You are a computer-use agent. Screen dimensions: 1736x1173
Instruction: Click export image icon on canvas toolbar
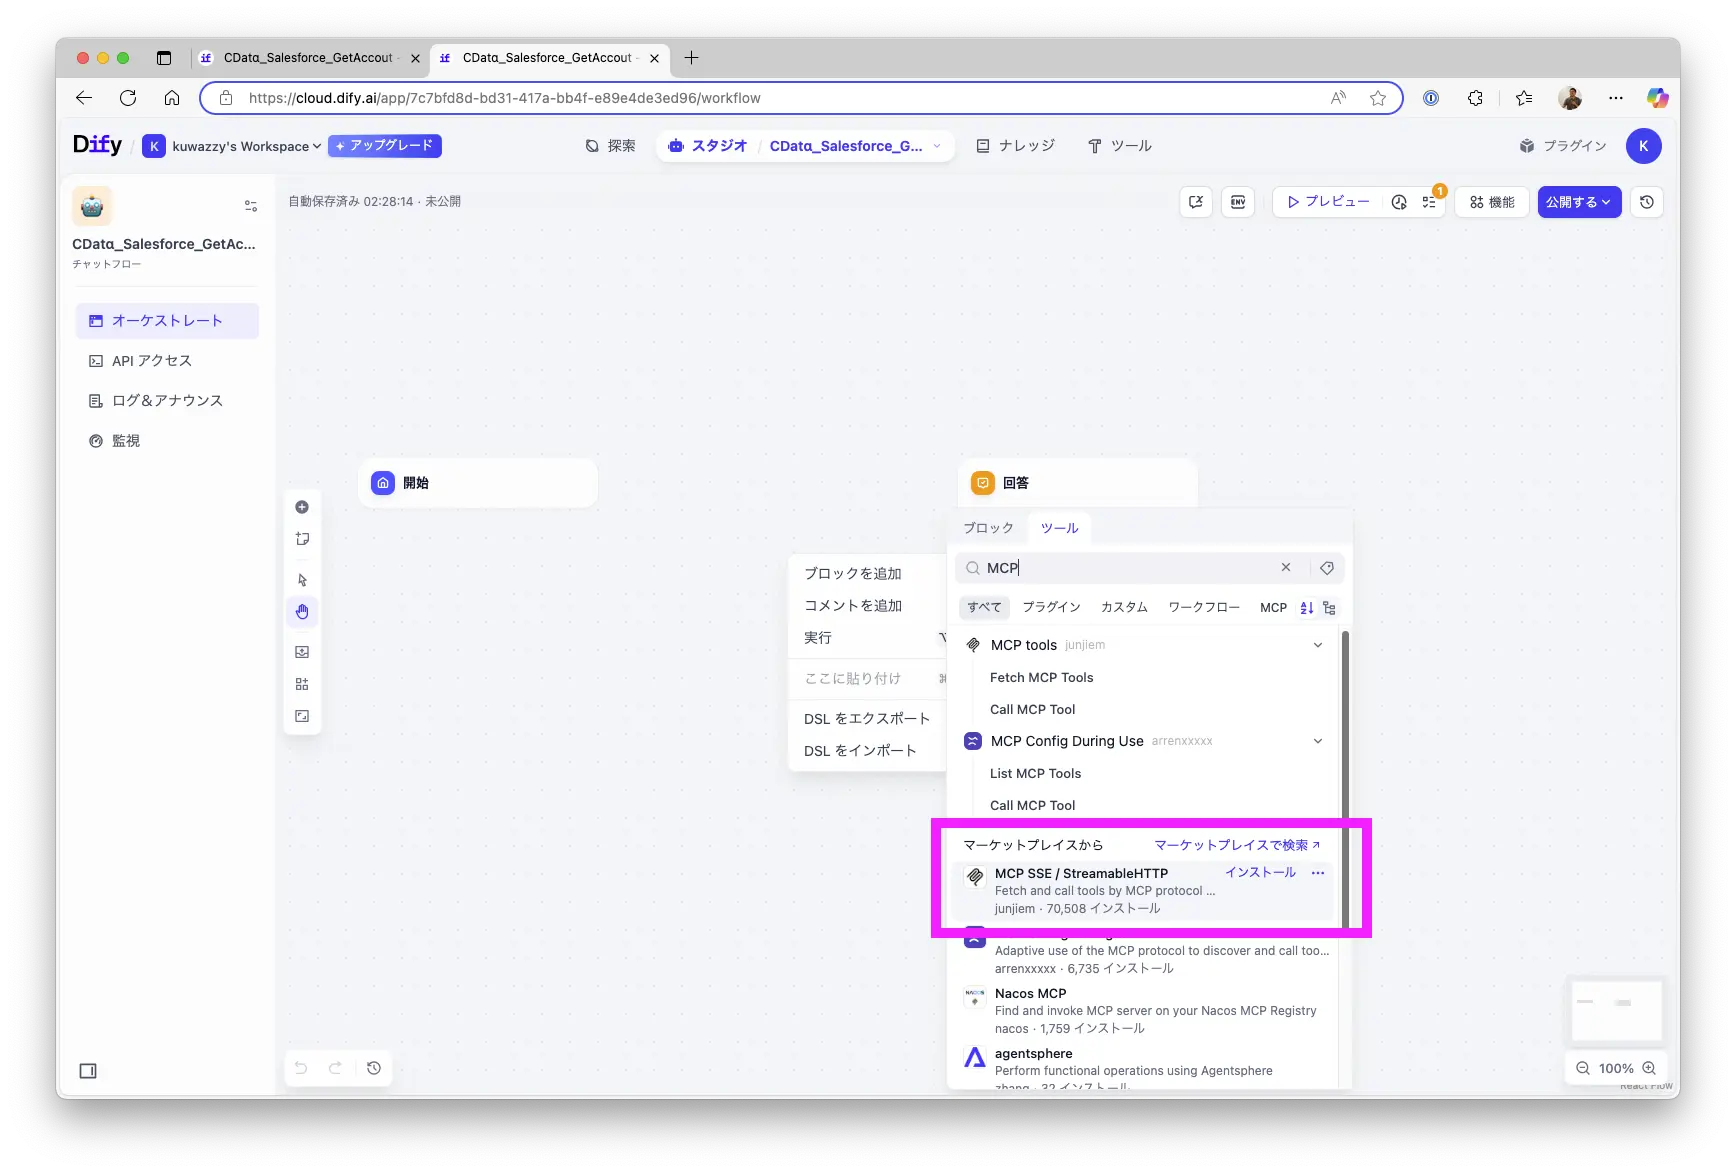click(302, 652)
